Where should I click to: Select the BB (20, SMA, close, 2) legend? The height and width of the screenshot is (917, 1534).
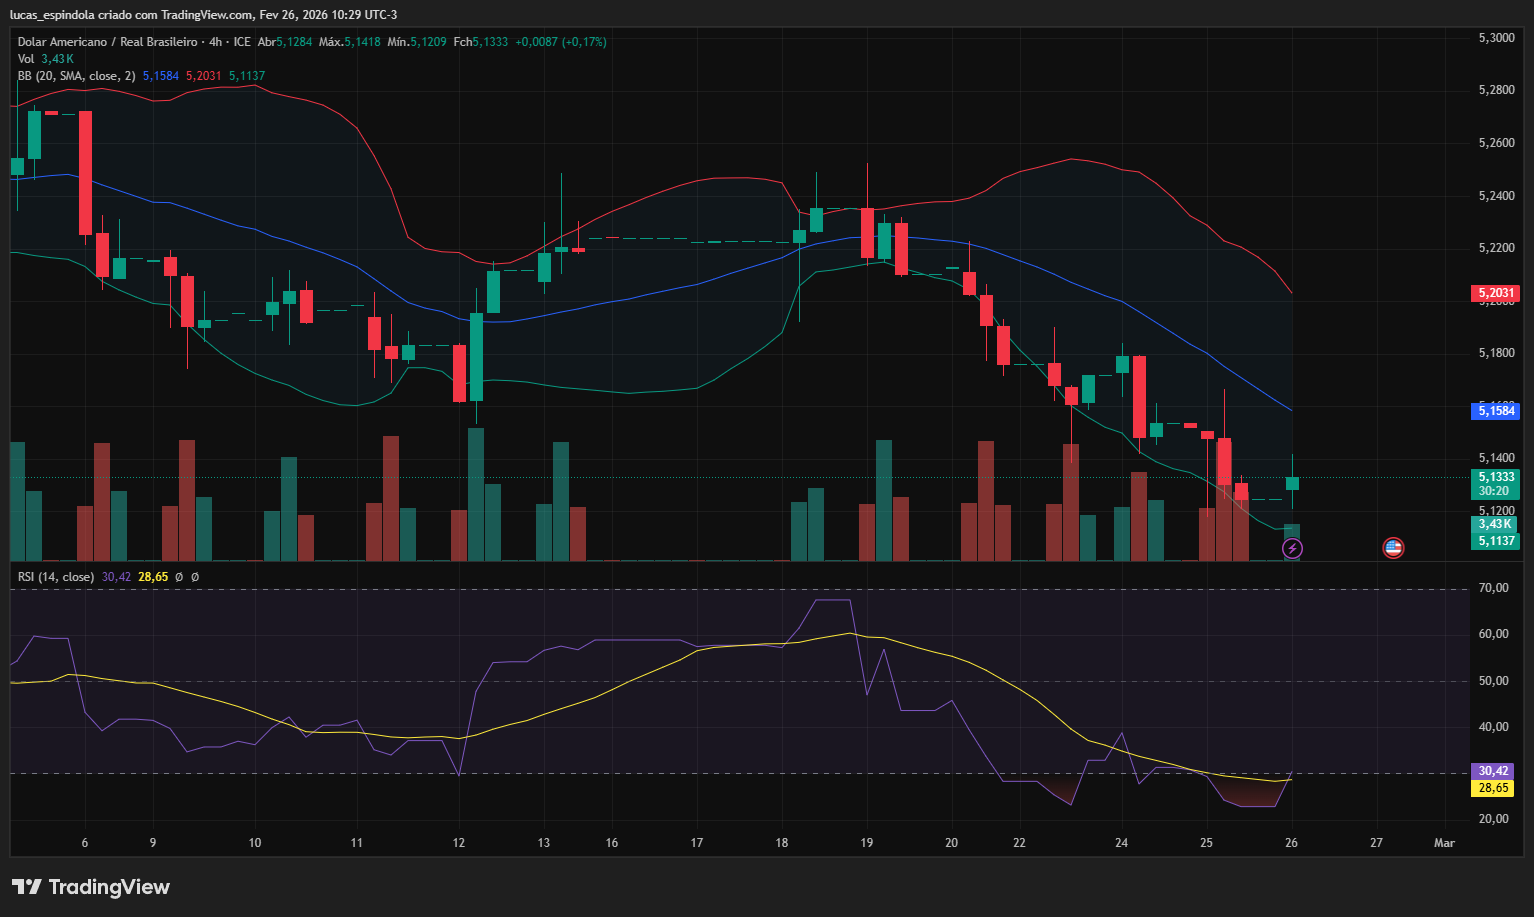tap(76, 76)
